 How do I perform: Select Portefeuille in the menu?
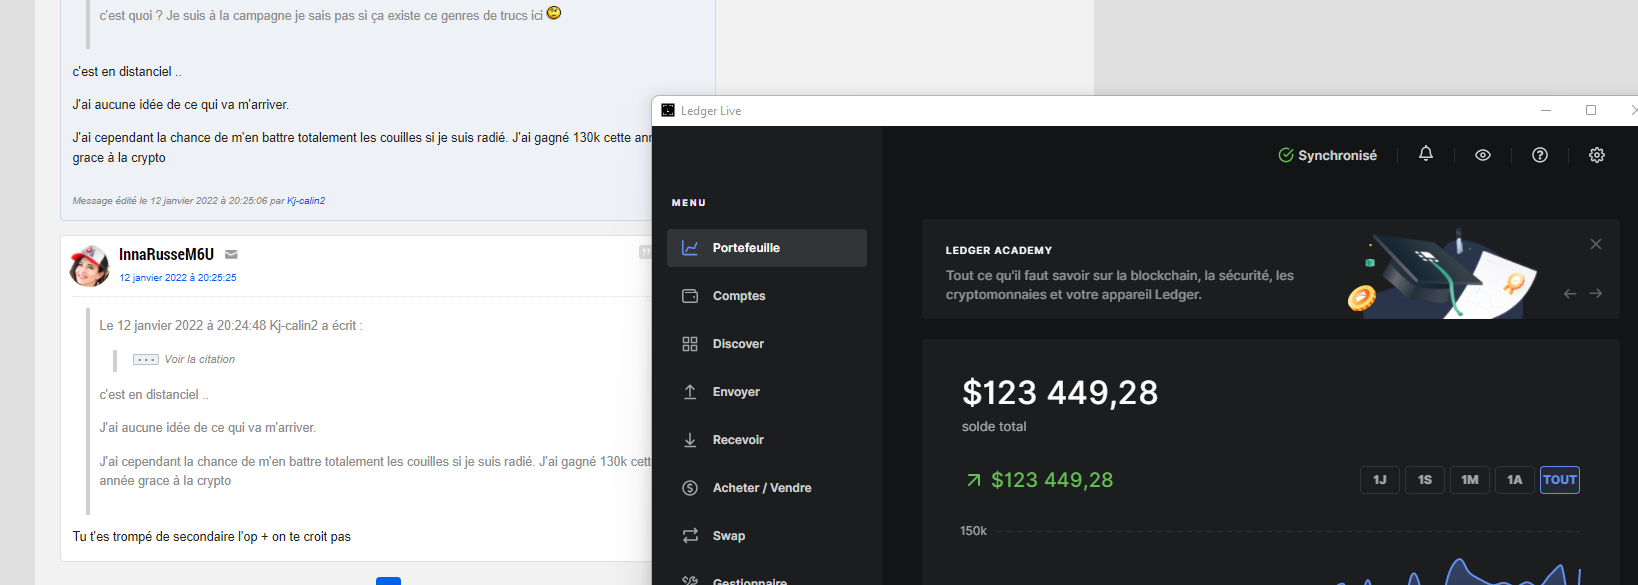pos(767,248)
